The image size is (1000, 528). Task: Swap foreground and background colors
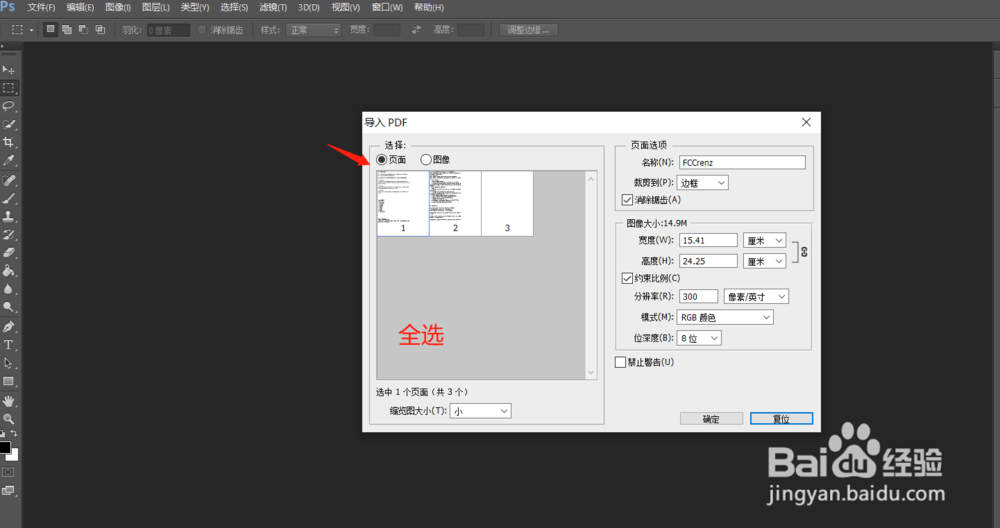[14, 433]
